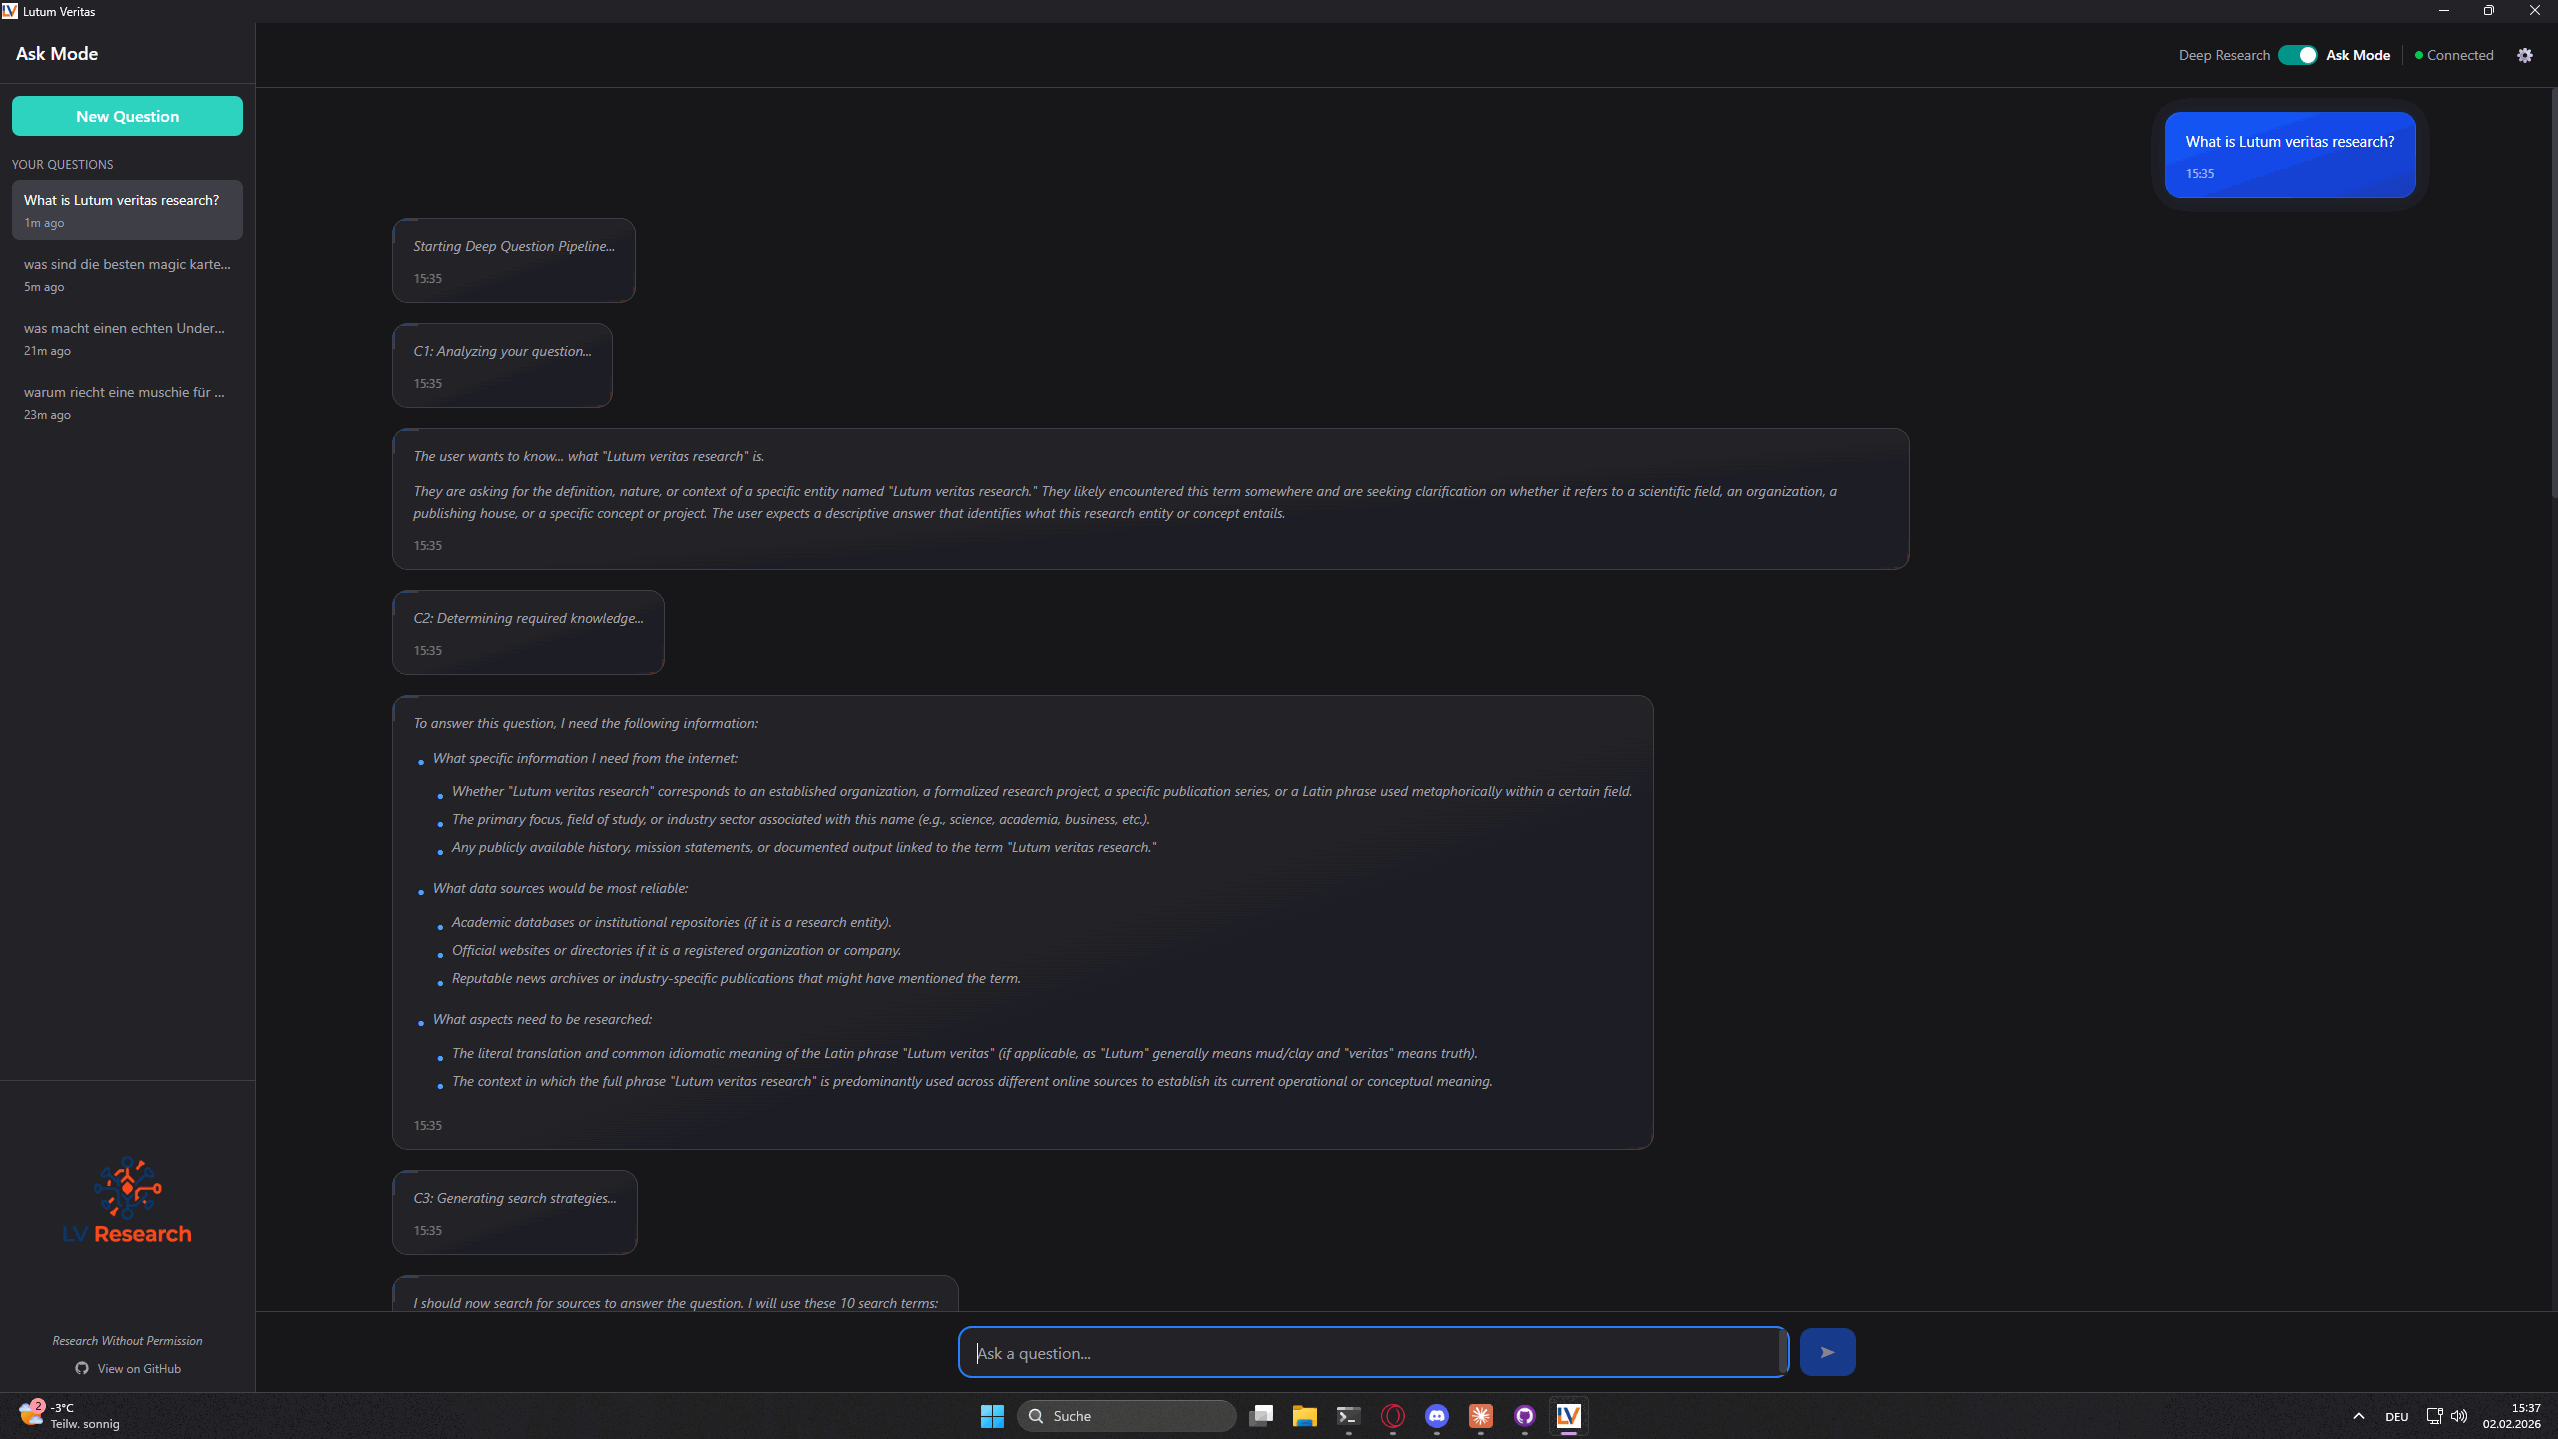Open Windows Terminal from the taskbar
The width and height of the screenshot is (2558, 1439).
[x=1347, y=1415]
